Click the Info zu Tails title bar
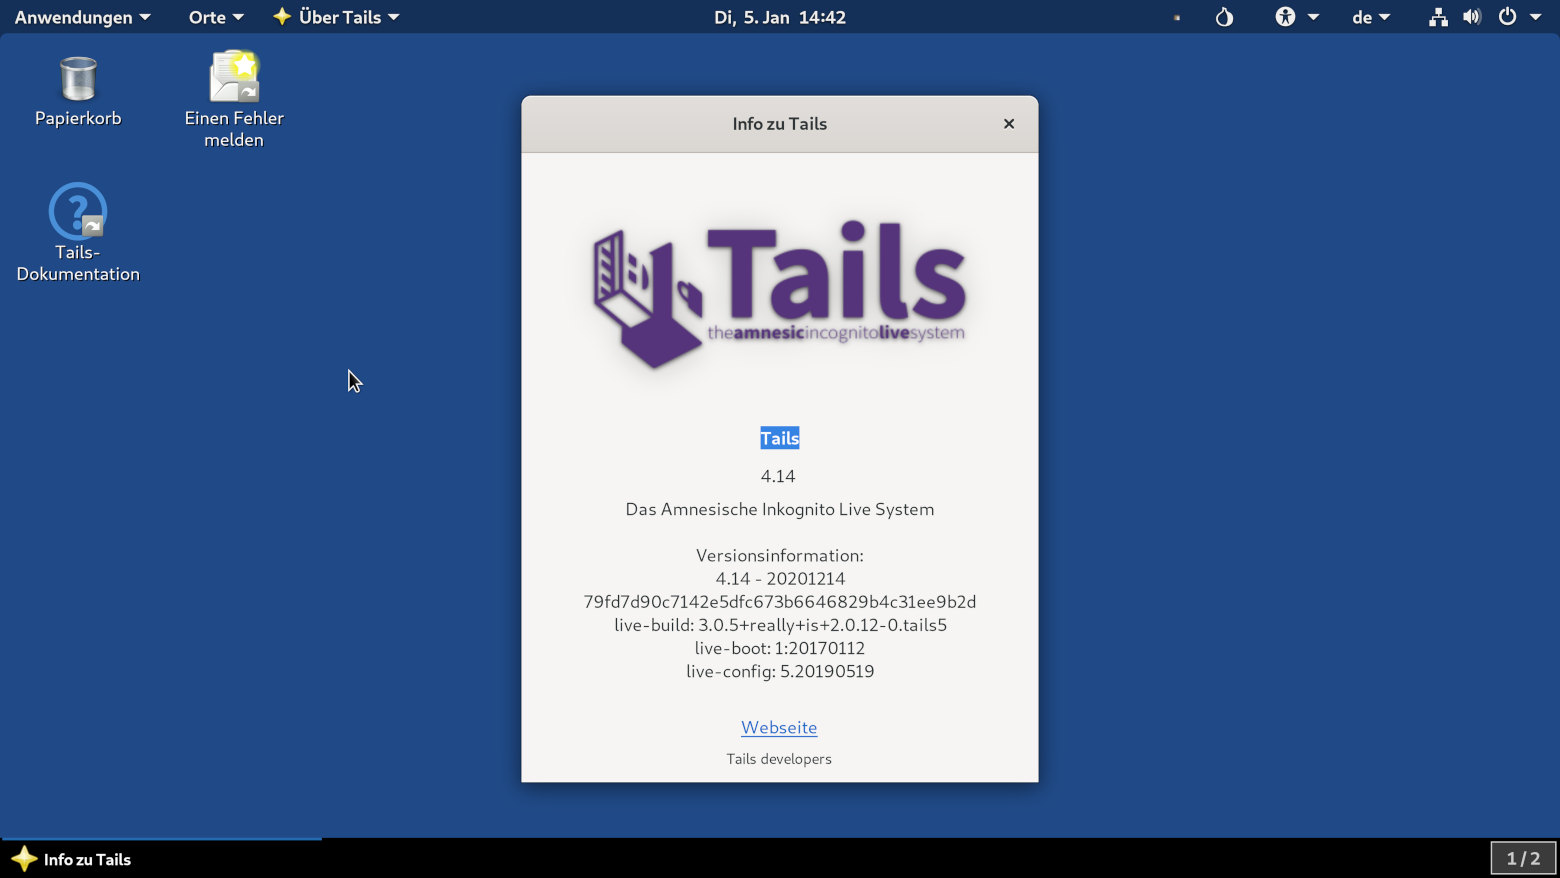The height and width of the screenshot is (878, 1560). tap(779, 124)
